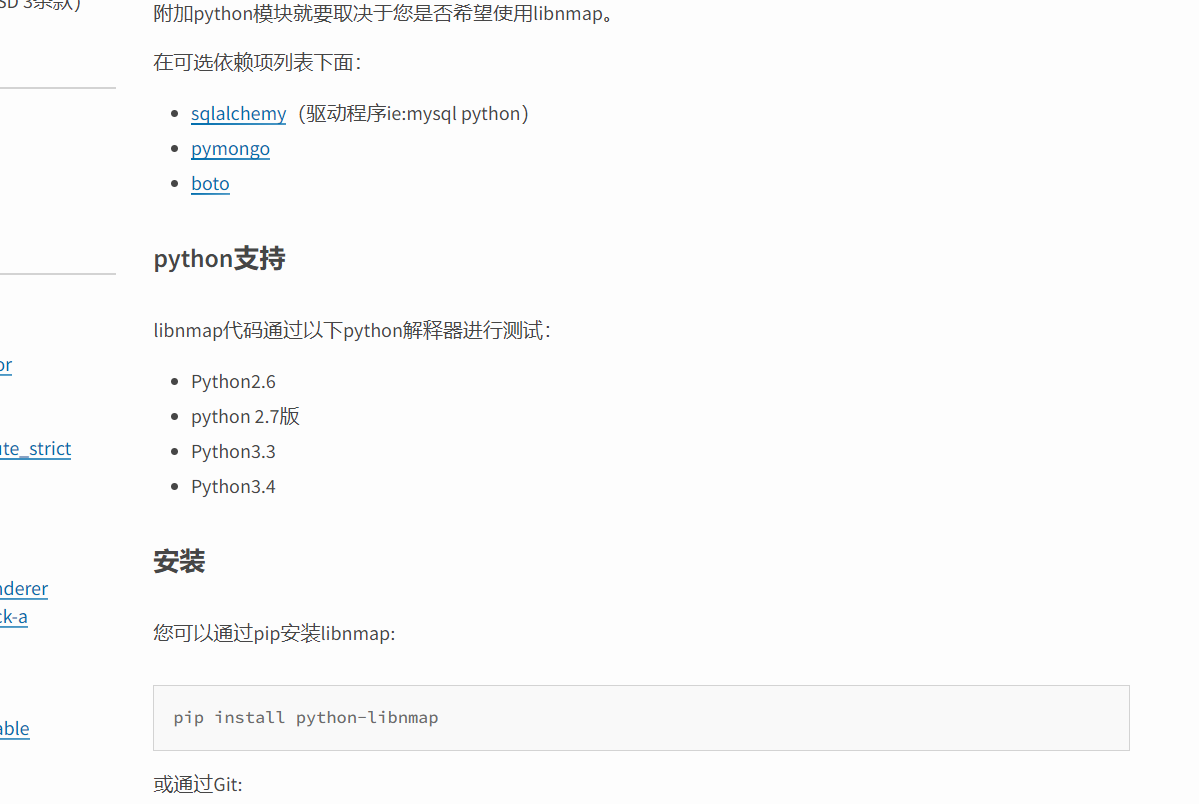1199x804 pixels.
Task: Click the pip install python-libnmap code block
Action: tap(641, 718)
